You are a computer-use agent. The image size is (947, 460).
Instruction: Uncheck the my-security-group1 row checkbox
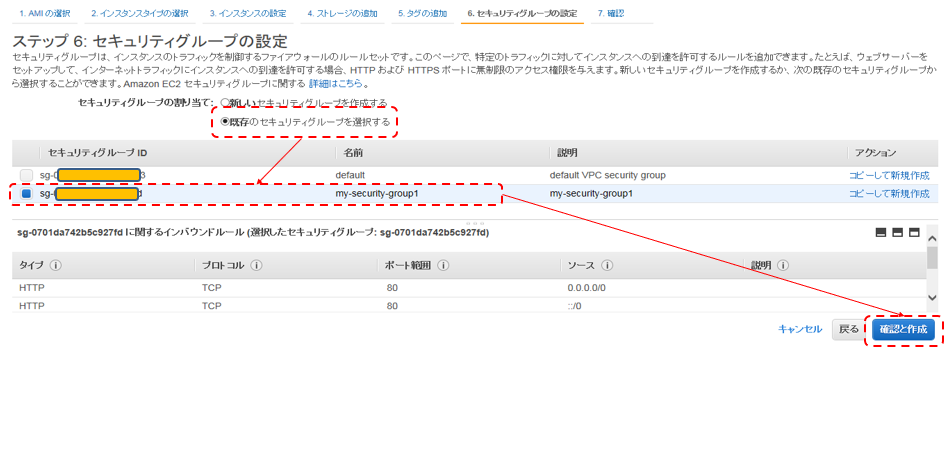26,194
